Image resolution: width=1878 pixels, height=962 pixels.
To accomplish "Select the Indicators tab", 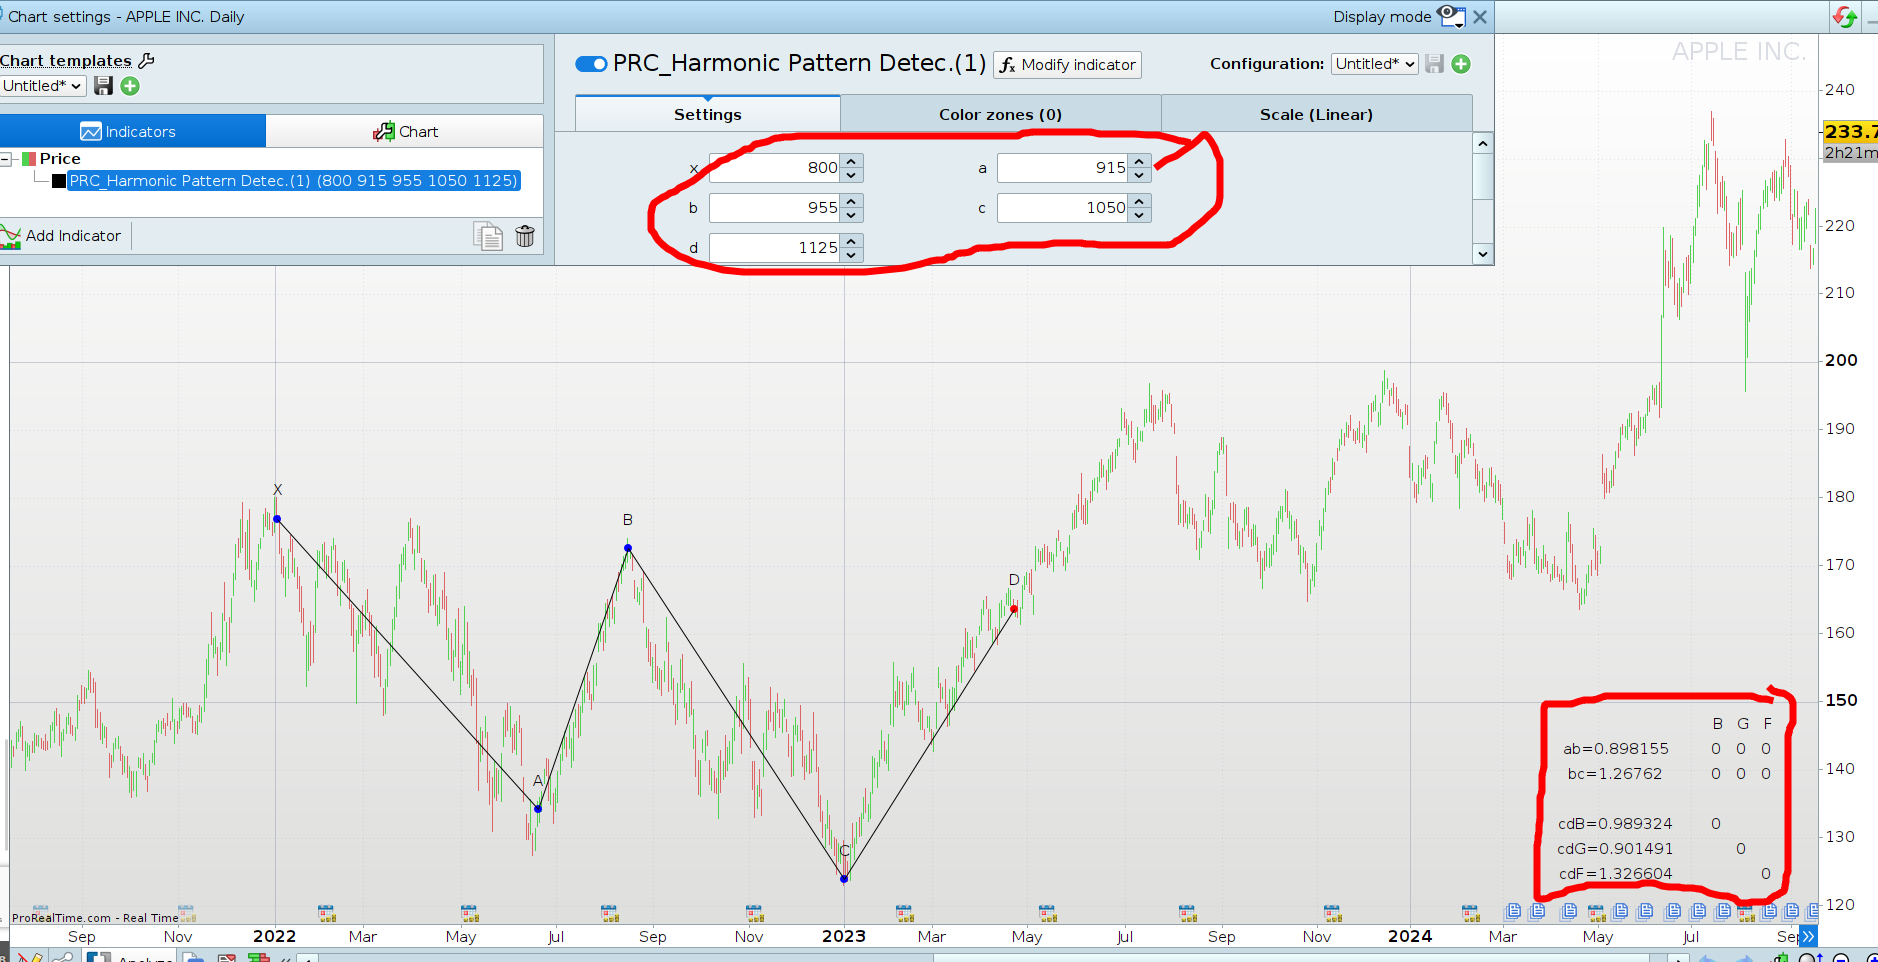I will [x=132, y=131].
